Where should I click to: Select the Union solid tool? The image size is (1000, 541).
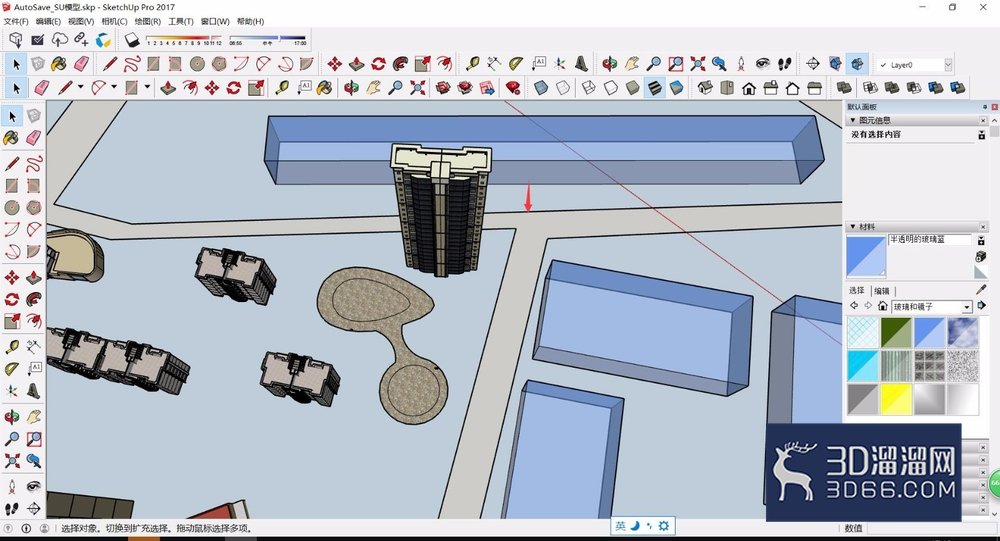pyautogui.click(x=892, y=87)
